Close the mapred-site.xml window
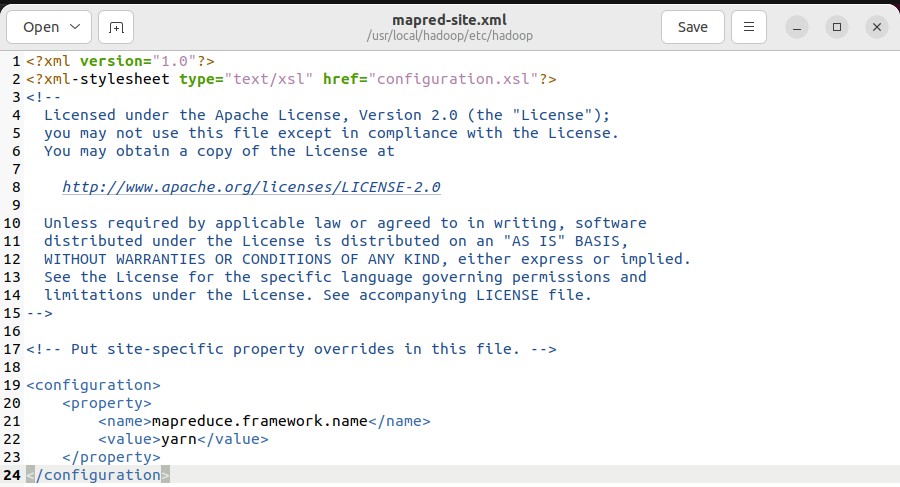 click(876, 27)
